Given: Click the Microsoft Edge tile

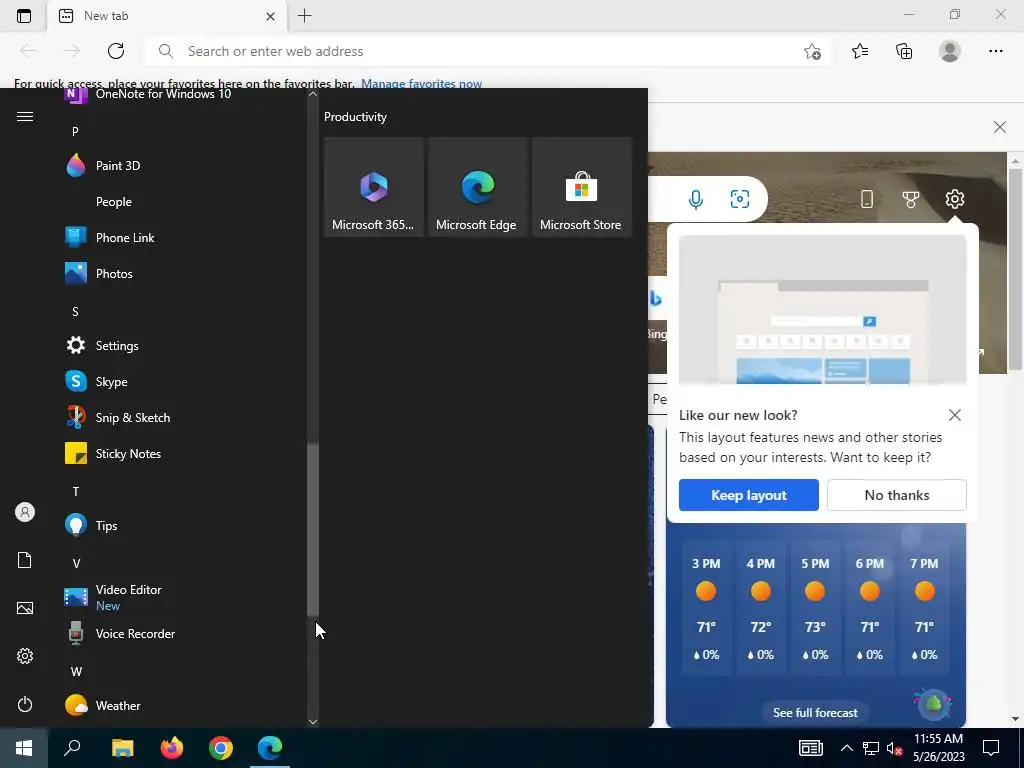Looking at the screenshot, I should pyautogui.click(x=477, y=187).
